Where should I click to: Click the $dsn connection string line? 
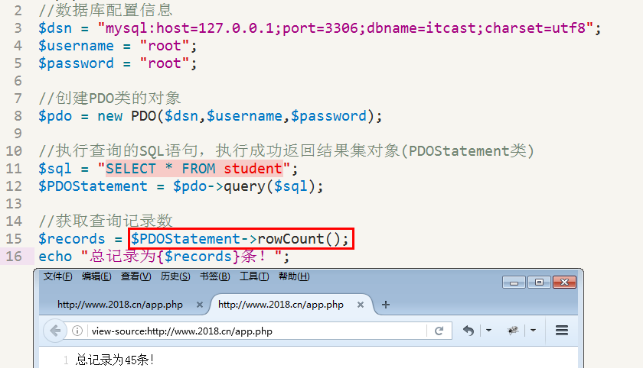click(x=319, y=28)
